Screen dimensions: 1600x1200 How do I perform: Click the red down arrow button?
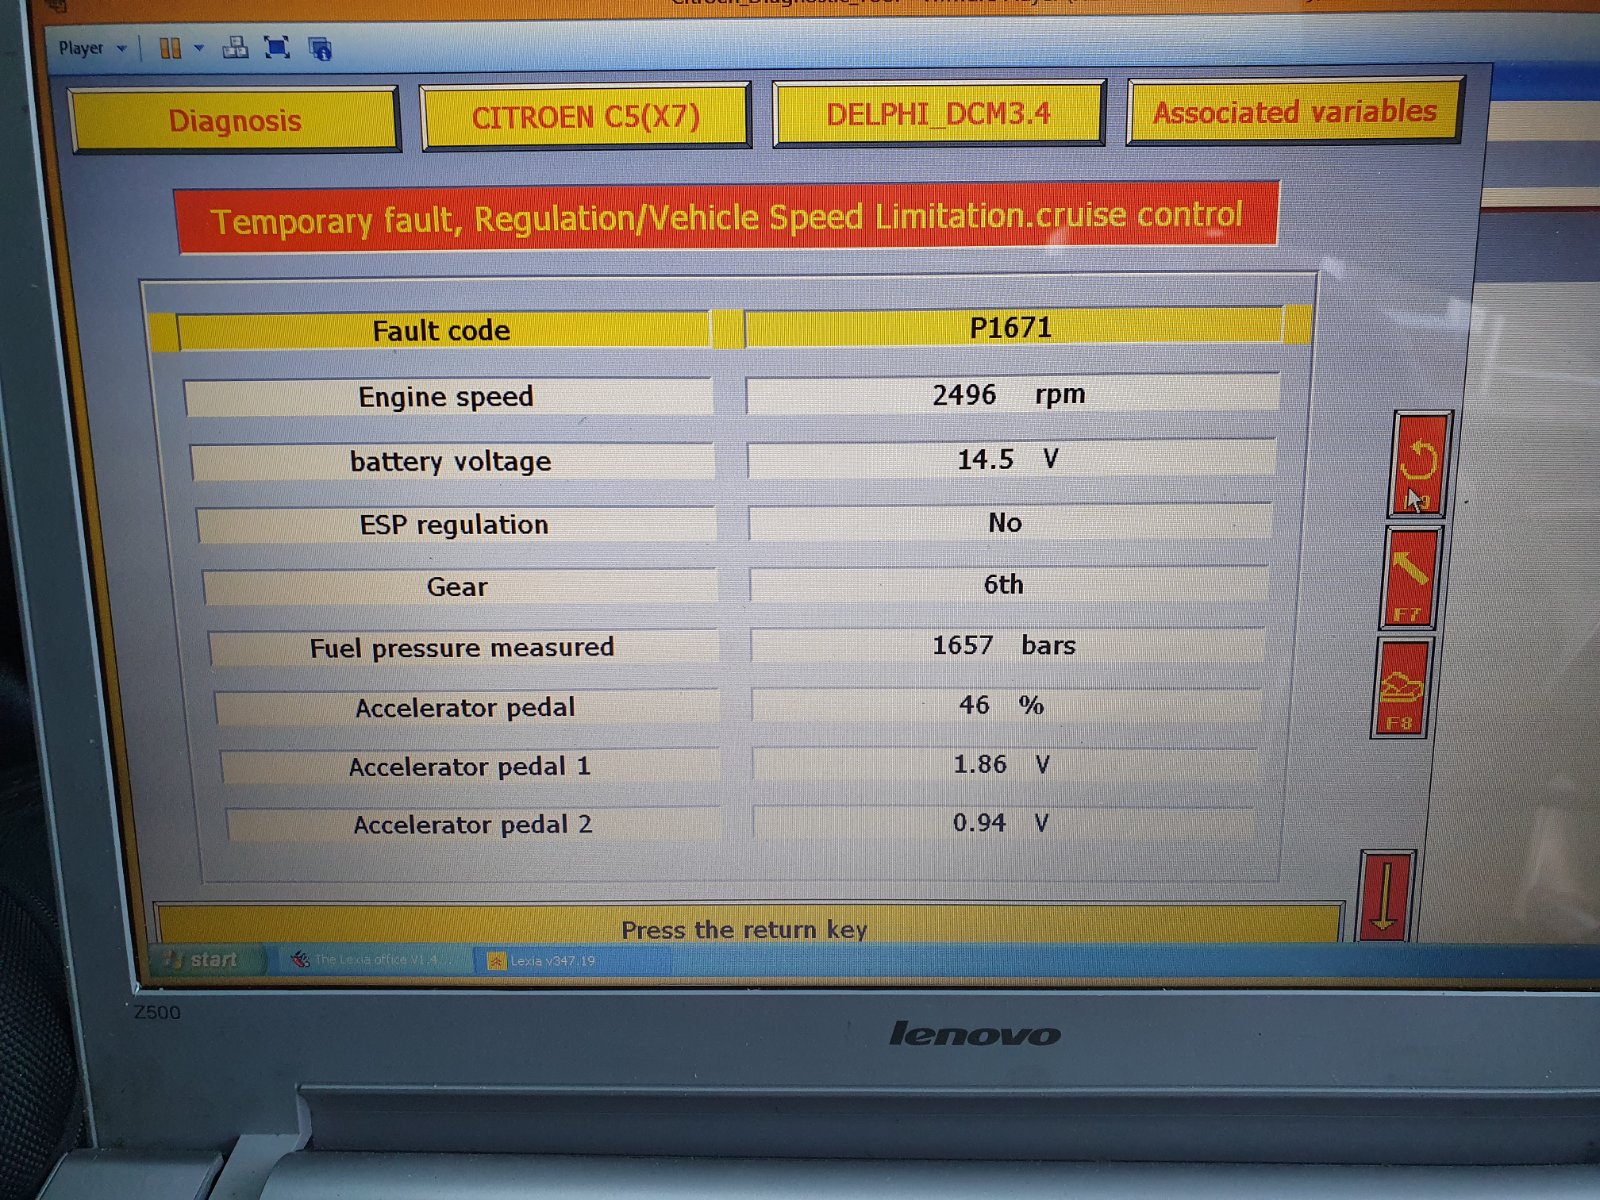(x=1386, y=897)
